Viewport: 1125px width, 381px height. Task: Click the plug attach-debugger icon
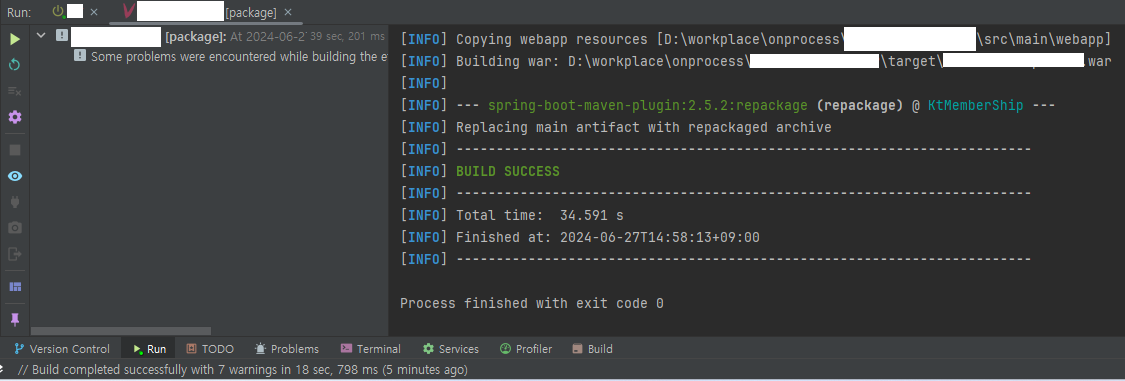14,202
